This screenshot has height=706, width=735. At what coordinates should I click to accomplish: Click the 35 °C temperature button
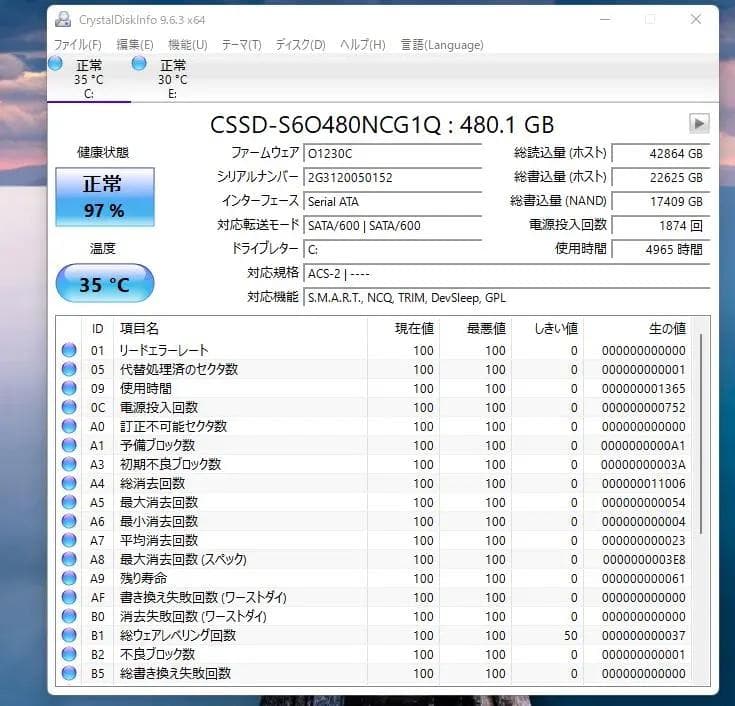tap(105, 283)
